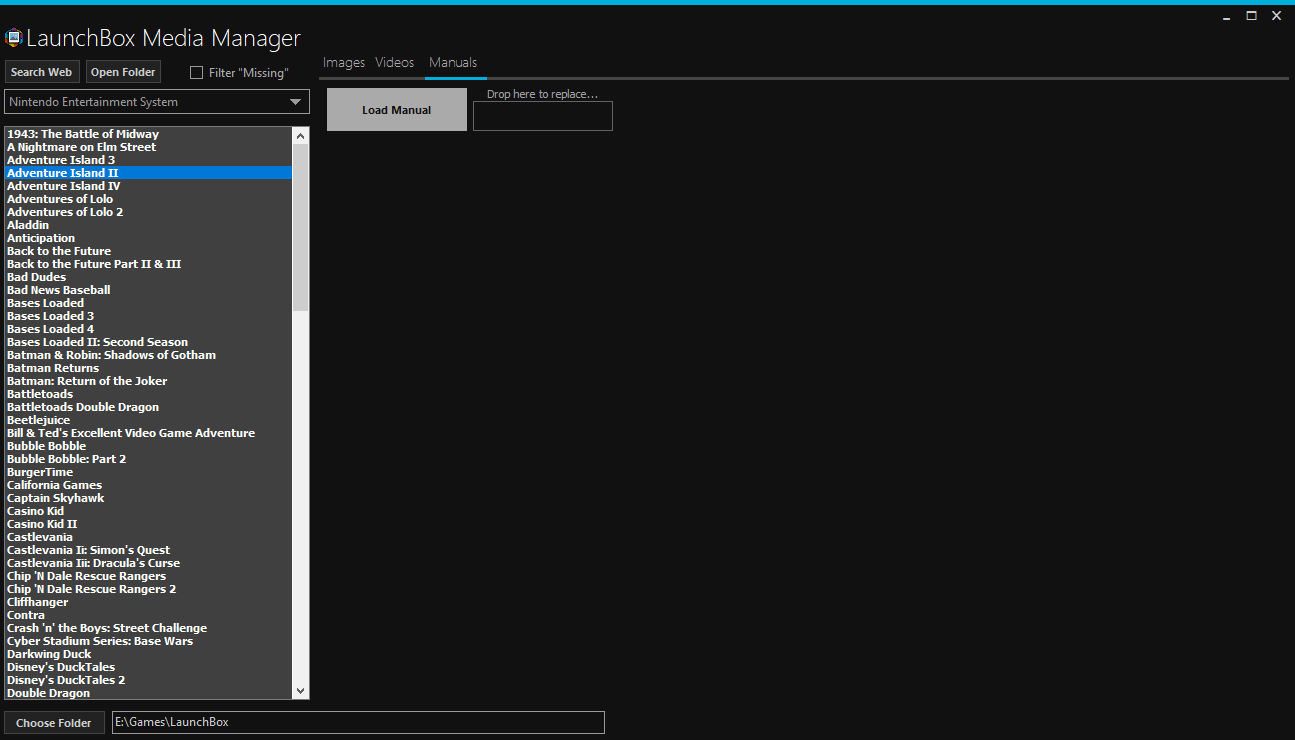Select Bases Loaded 3
1295x740 pixels.
coord(148,316)
